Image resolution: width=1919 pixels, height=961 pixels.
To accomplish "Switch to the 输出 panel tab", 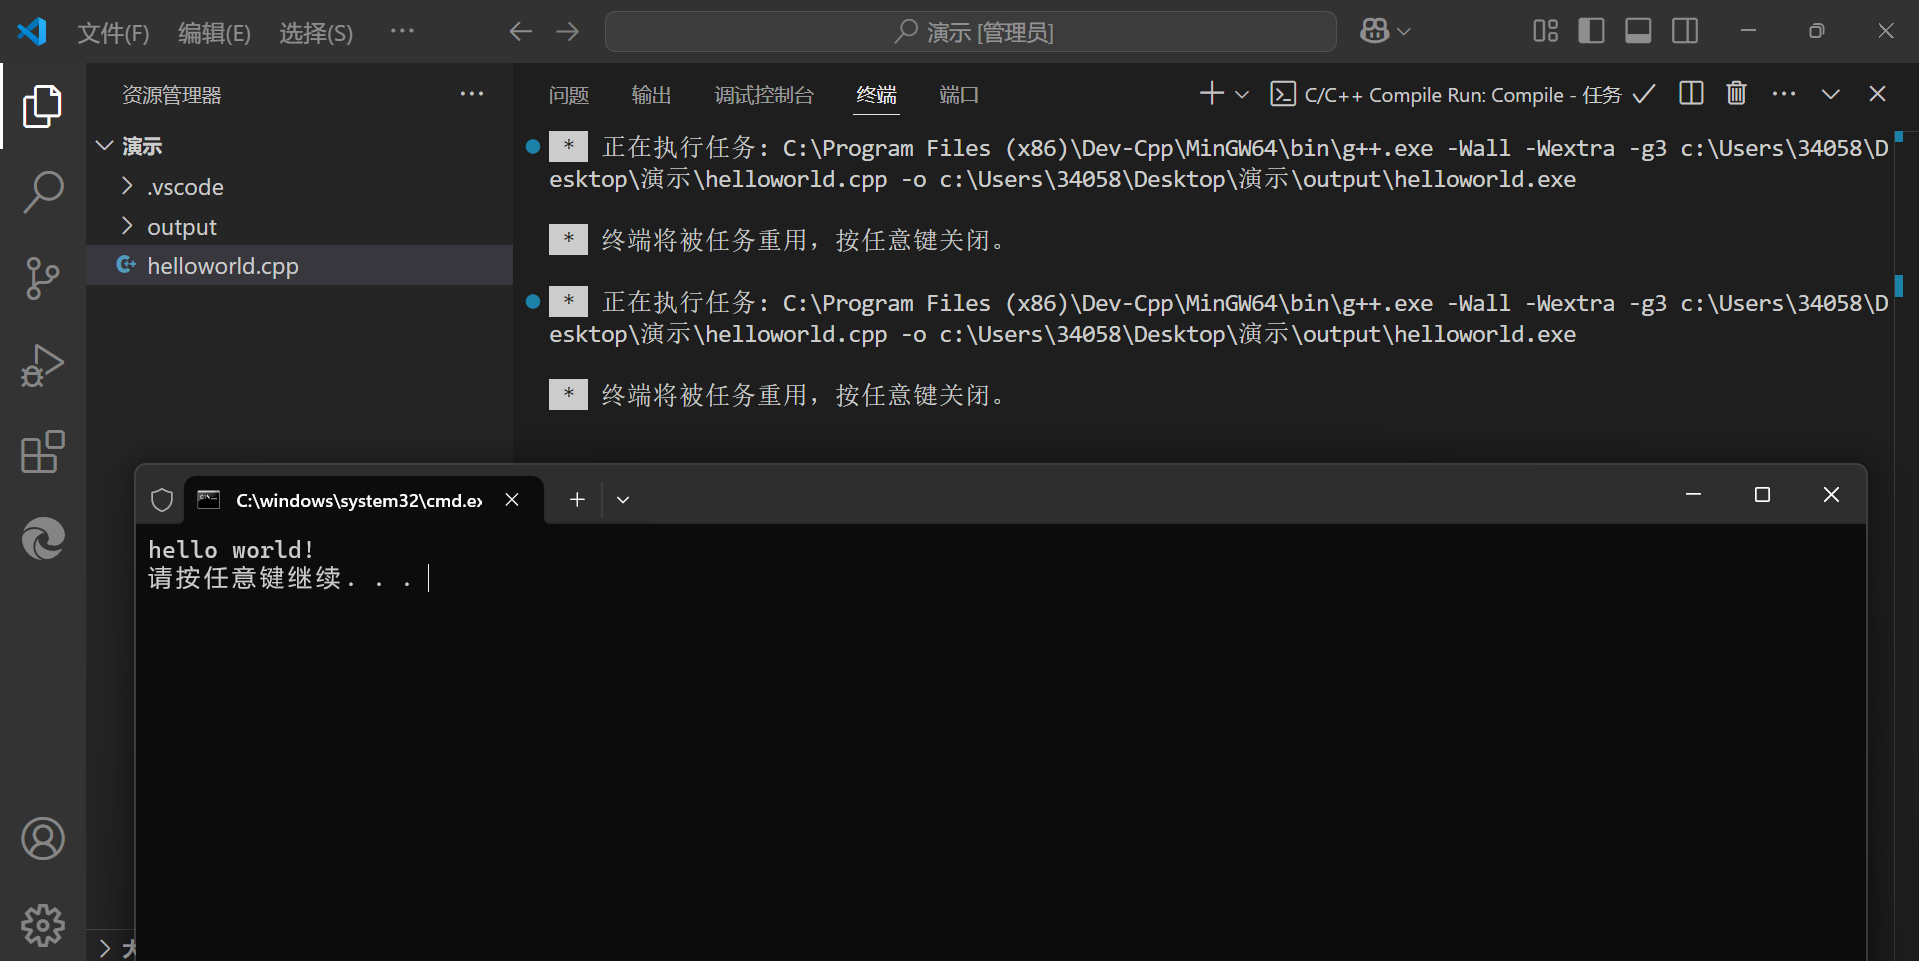I will coord(651,94).
